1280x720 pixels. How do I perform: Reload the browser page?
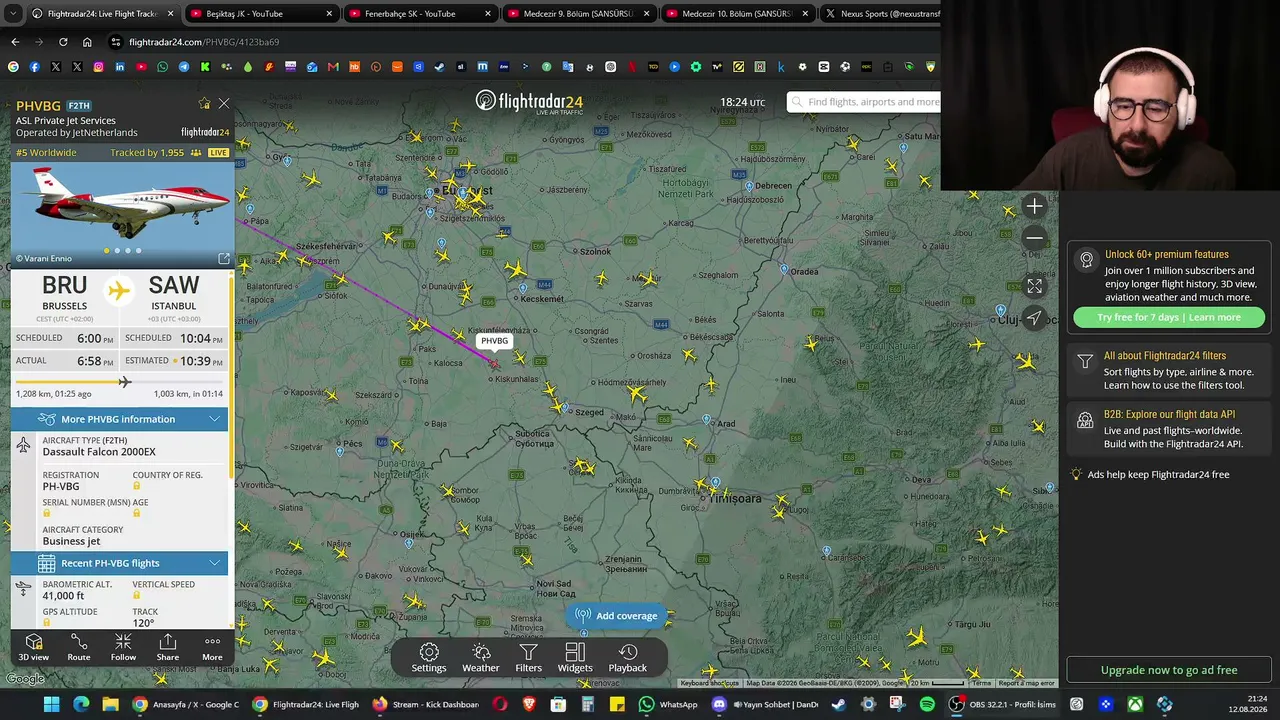(x=63, y=42)
